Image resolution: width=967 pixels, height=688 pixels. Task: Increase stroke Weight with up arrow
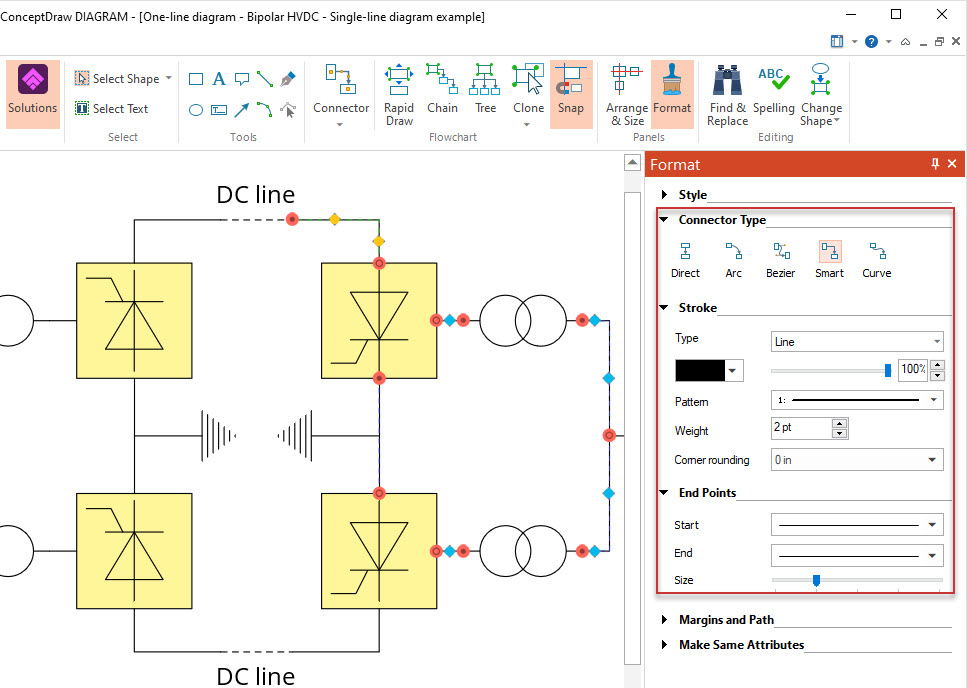coord(839,423)
